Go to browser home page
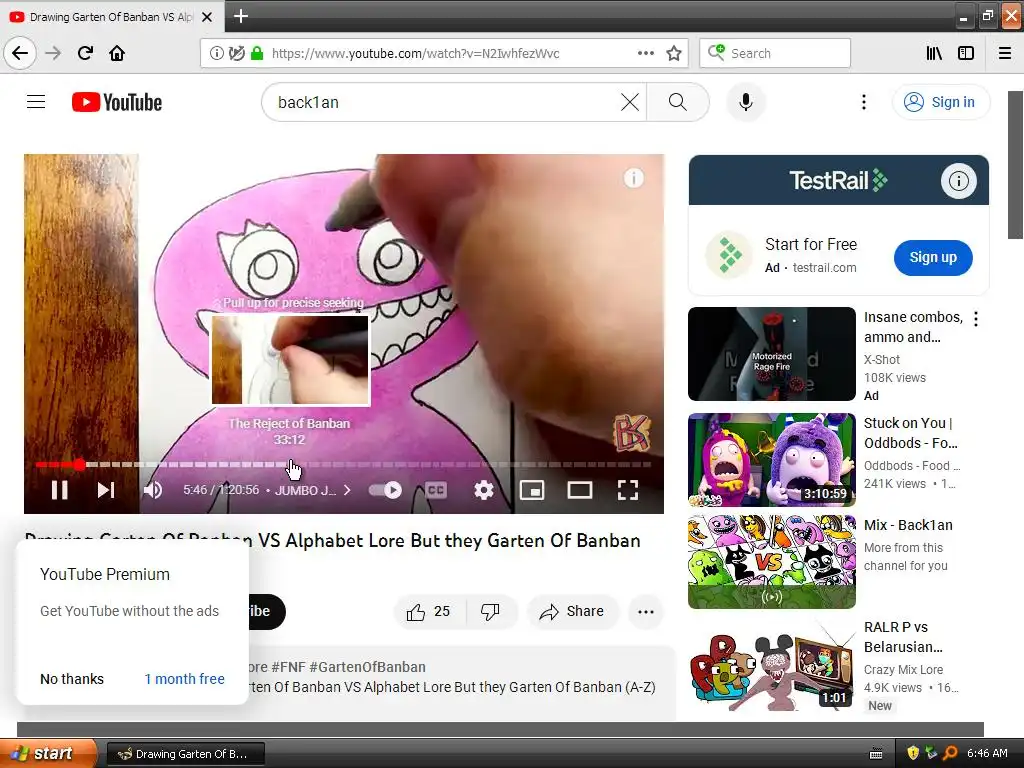The image size is (1024, 768). 117,53
